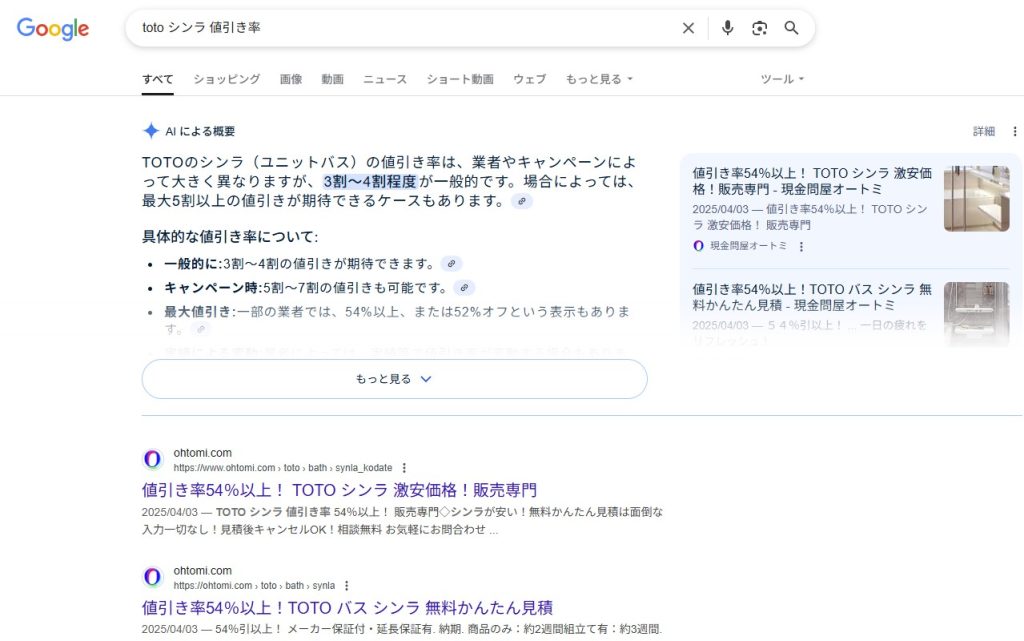
Task: Click the Google logo
Action: tap(53, 29)
